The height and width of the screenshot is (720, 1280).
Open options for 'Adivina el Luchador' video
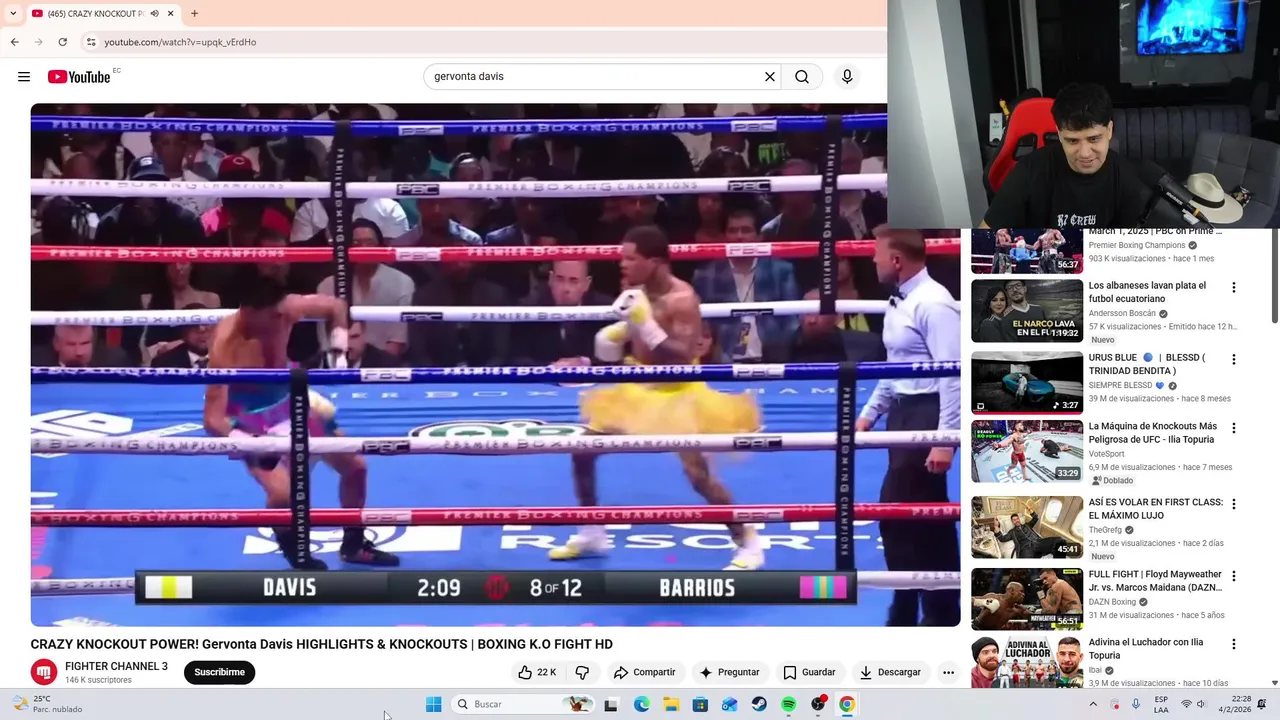point(1233,644)
